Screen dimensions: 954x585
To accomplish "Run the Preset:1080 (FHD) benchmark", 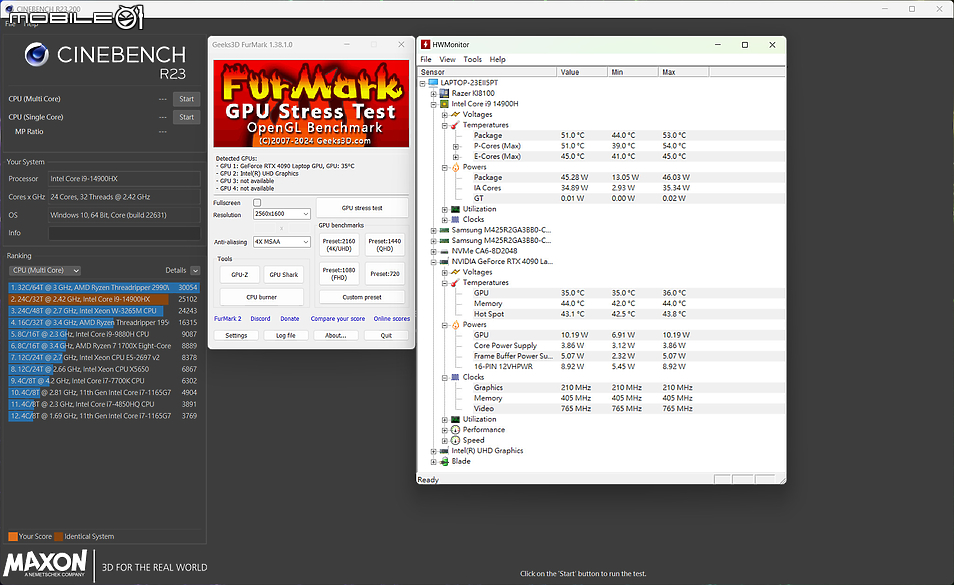I will [339, 274].
